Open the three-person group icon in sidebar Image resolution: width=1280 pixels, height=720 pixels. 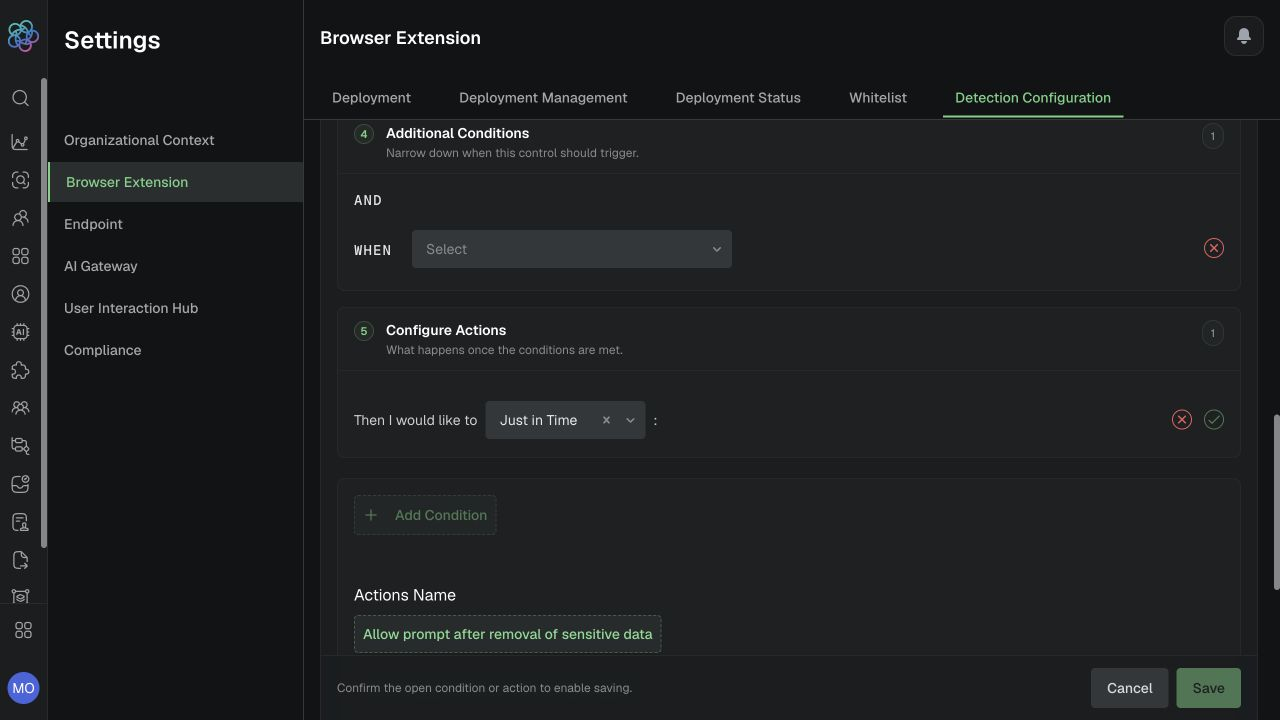[20, 408]
